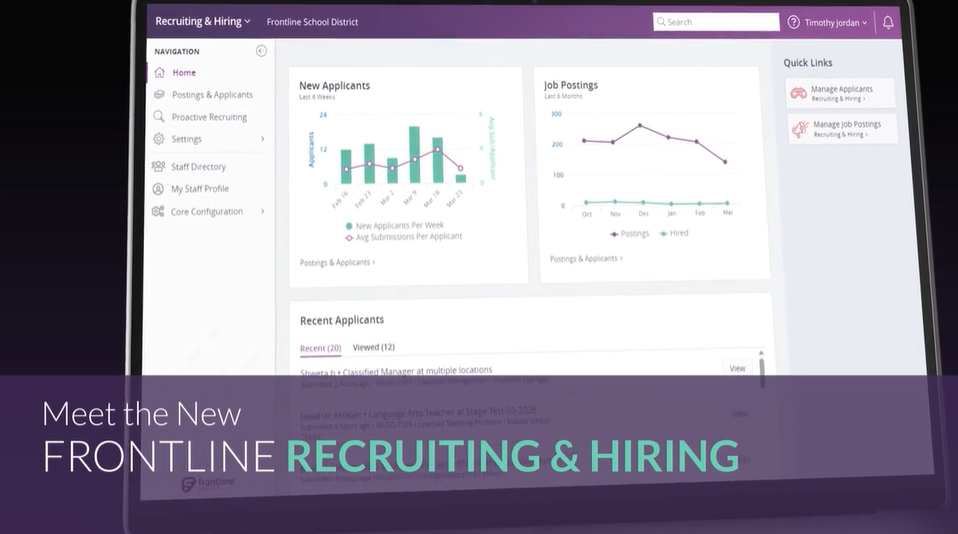The height and width of the screenshot is (534, 958).
Task: Collapse the navigation panel with arrow button
Action: click(261, 51)
